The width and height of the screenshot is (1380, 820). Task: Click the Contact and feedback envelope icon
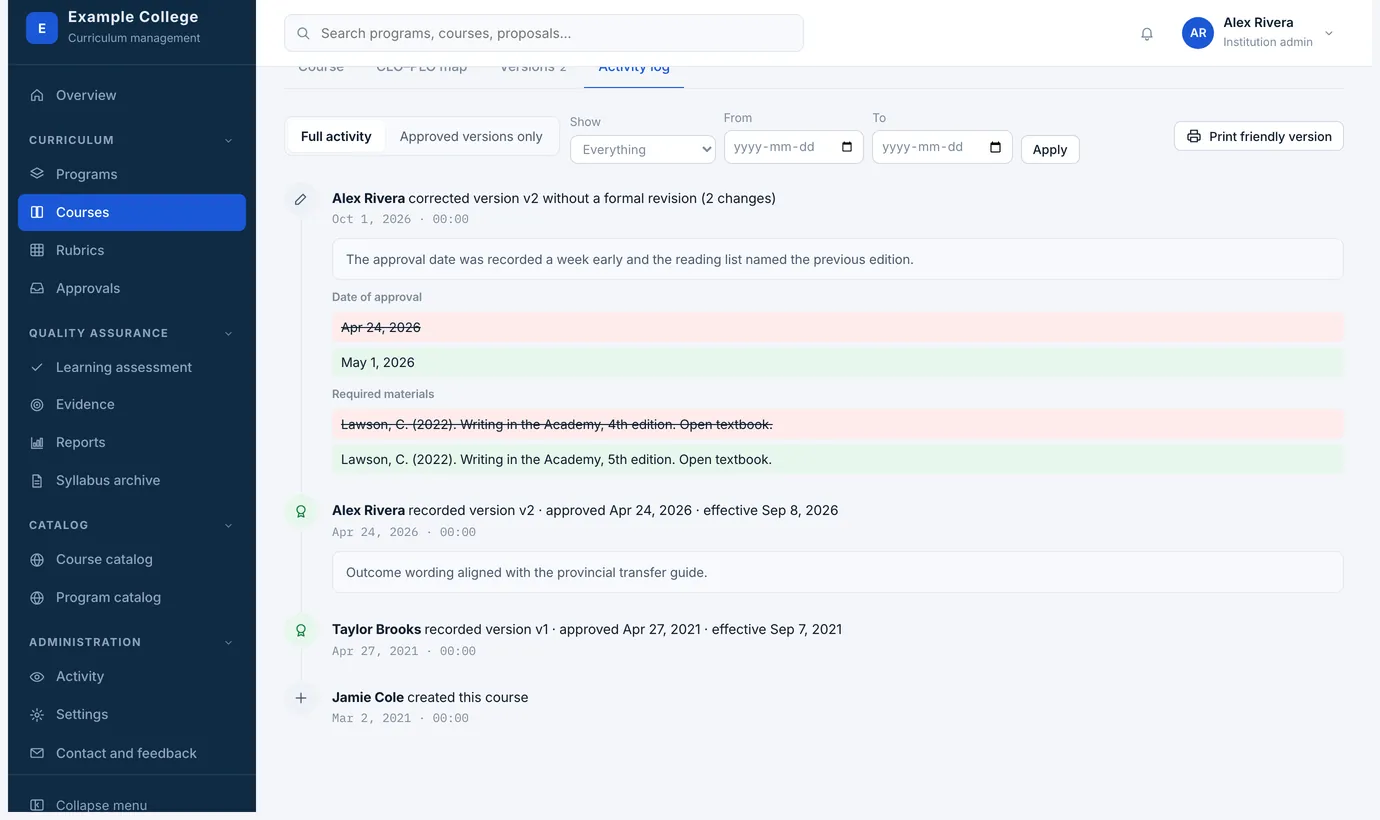tap(37, 753)
